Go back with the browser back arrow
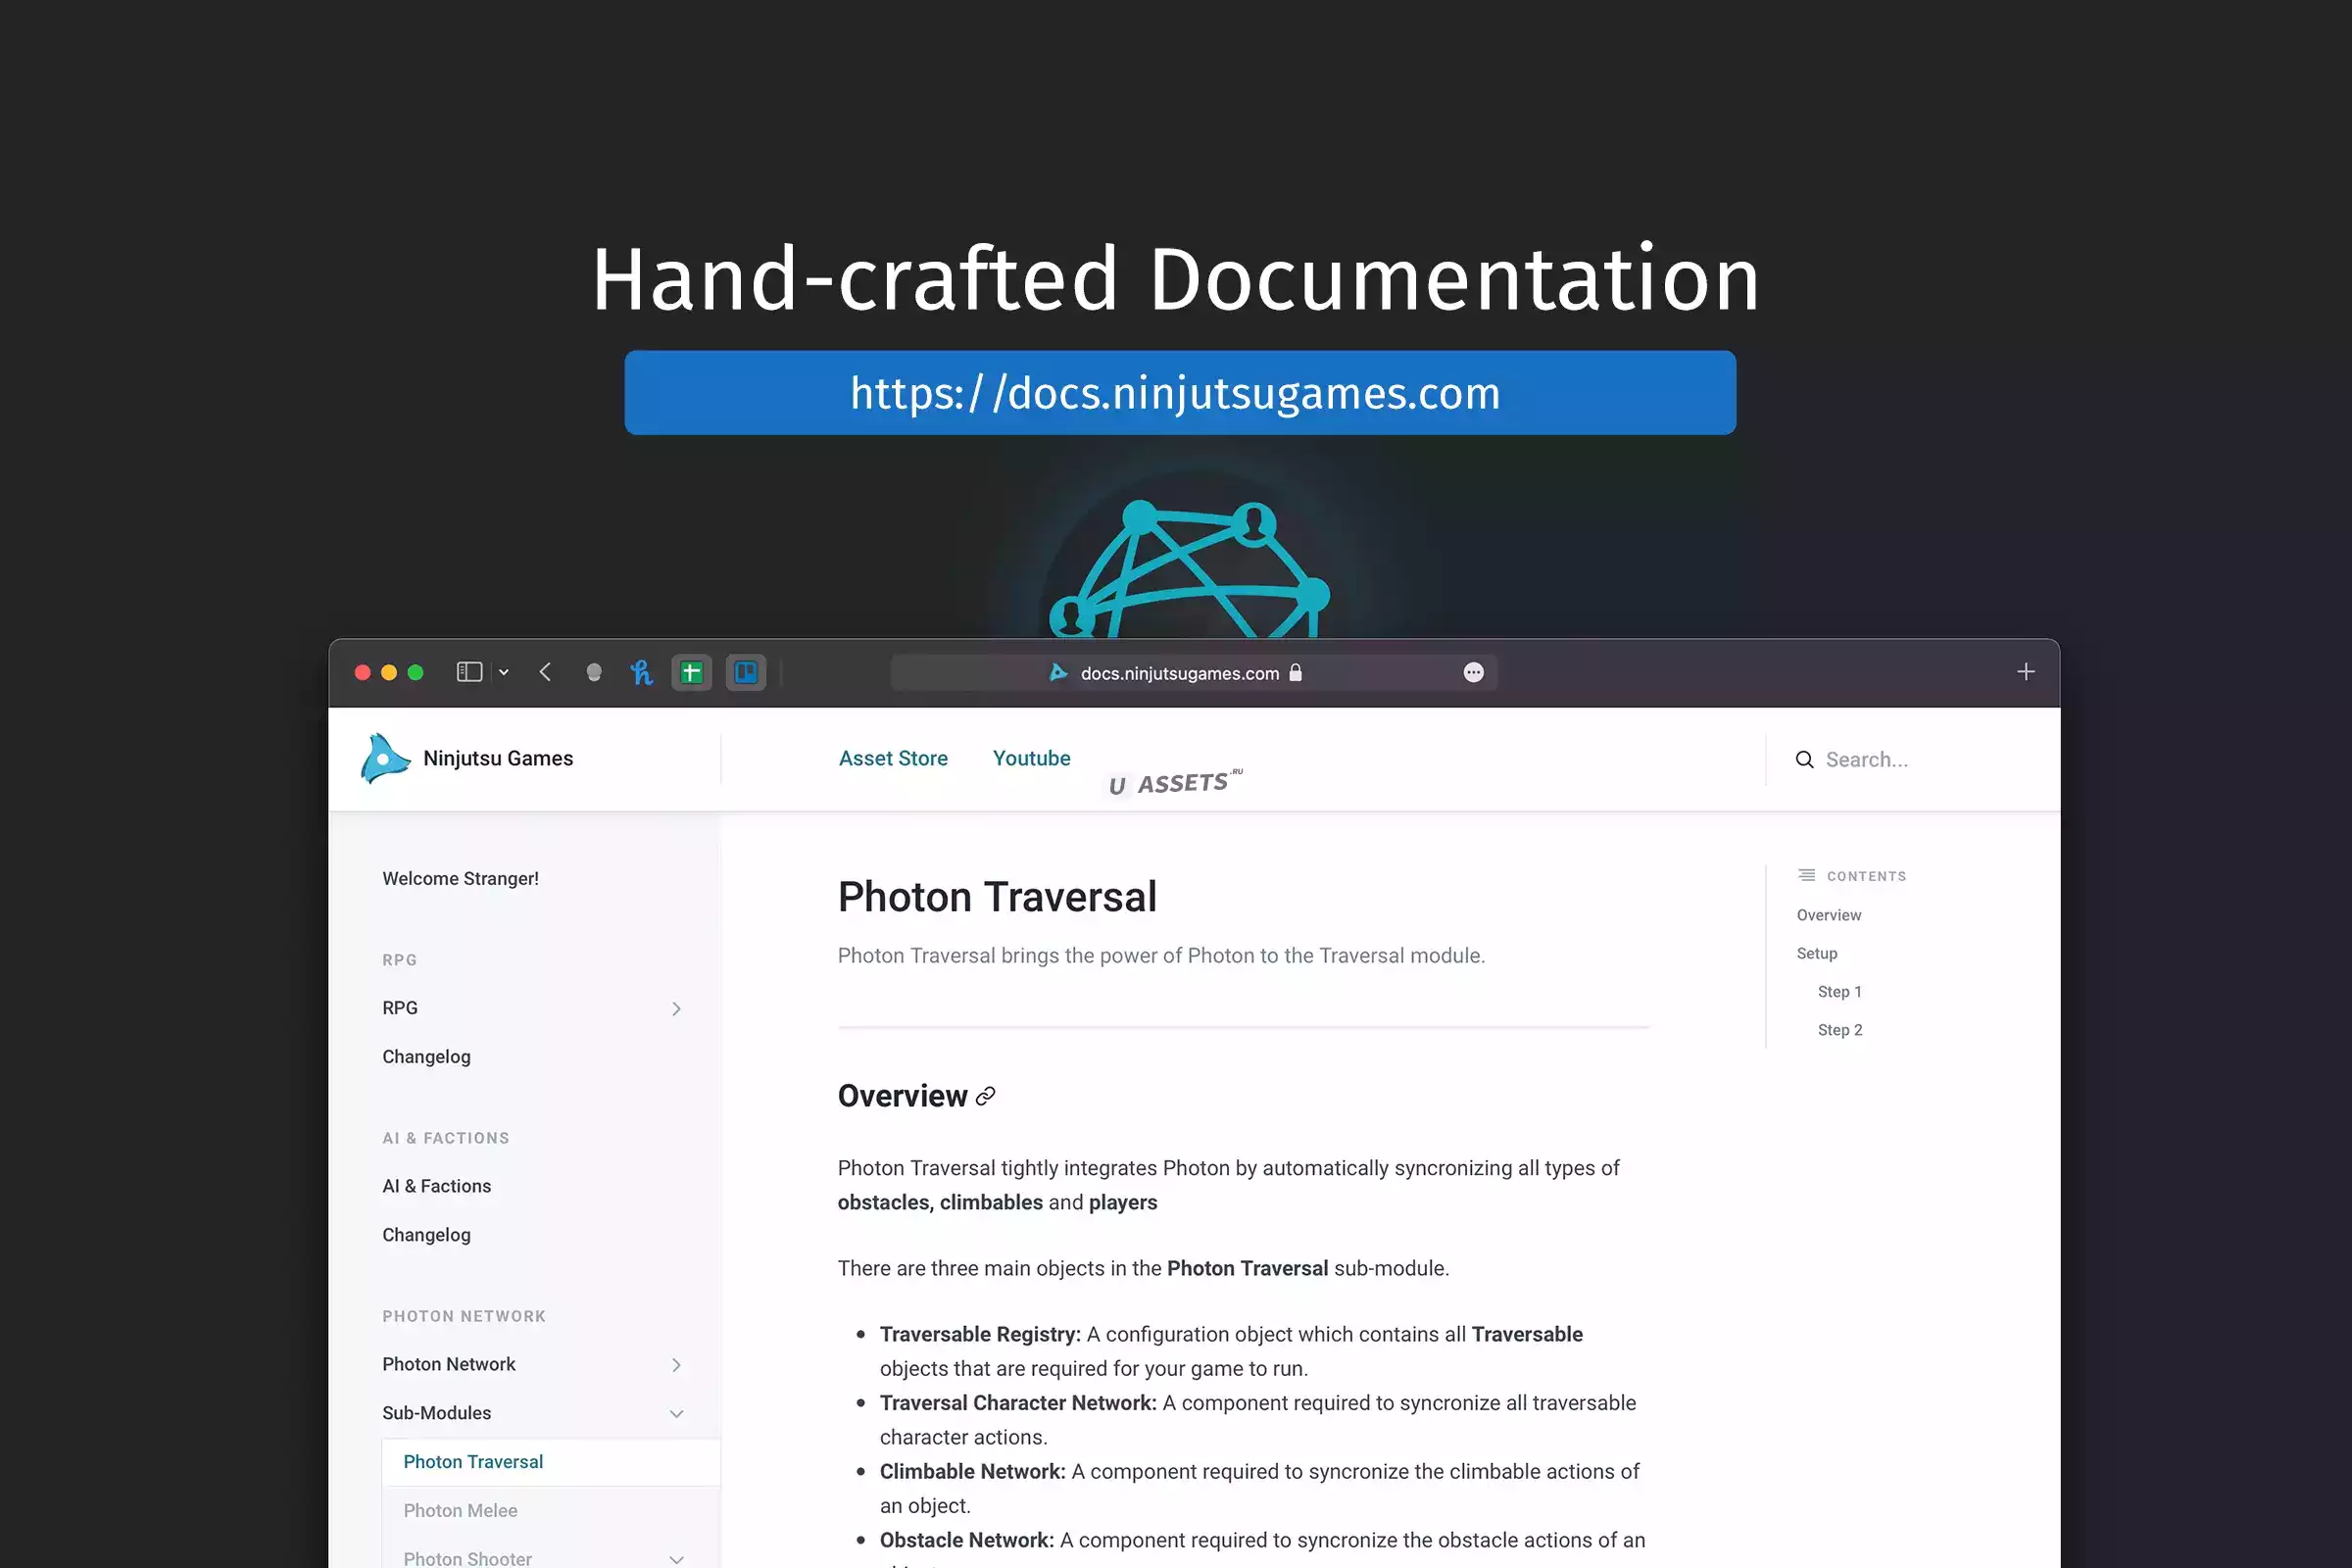The image size is (2352, 1568). pyautogui.click(x=545, y=672)
